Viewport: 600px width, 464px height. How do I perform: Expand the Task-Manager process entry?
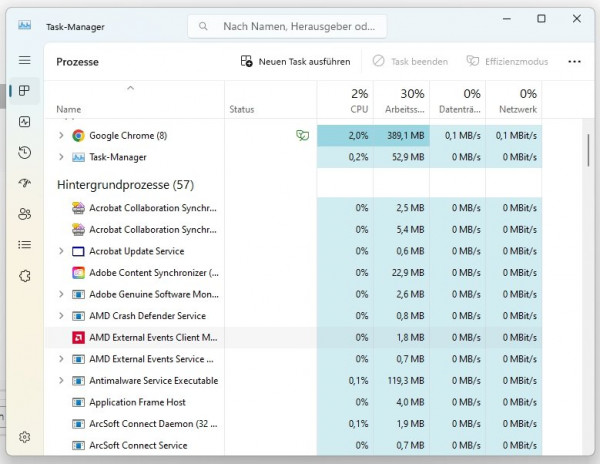point(61,157)
